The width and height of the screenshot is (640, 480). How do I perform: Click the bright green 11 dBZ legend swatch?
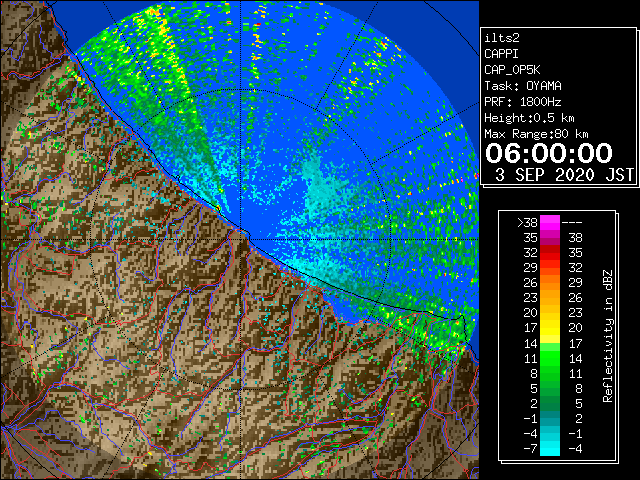(550, 358)
